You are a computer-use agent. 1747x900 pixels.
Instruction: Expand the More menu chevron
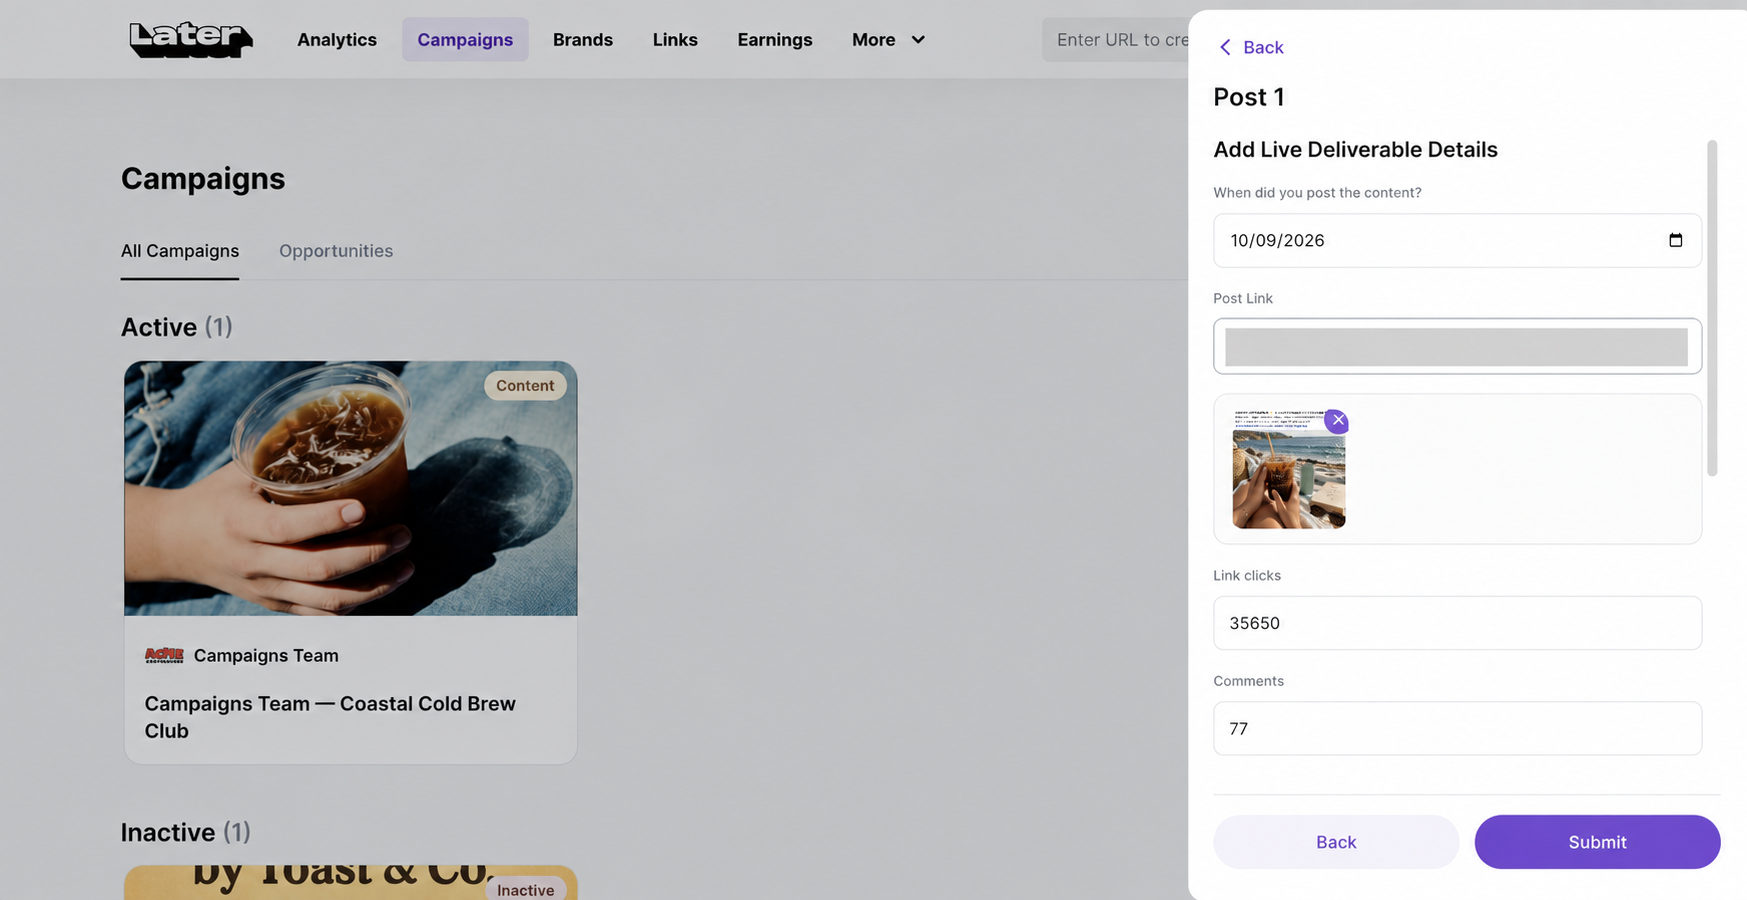pyautogui.click(x=918, y=40)
